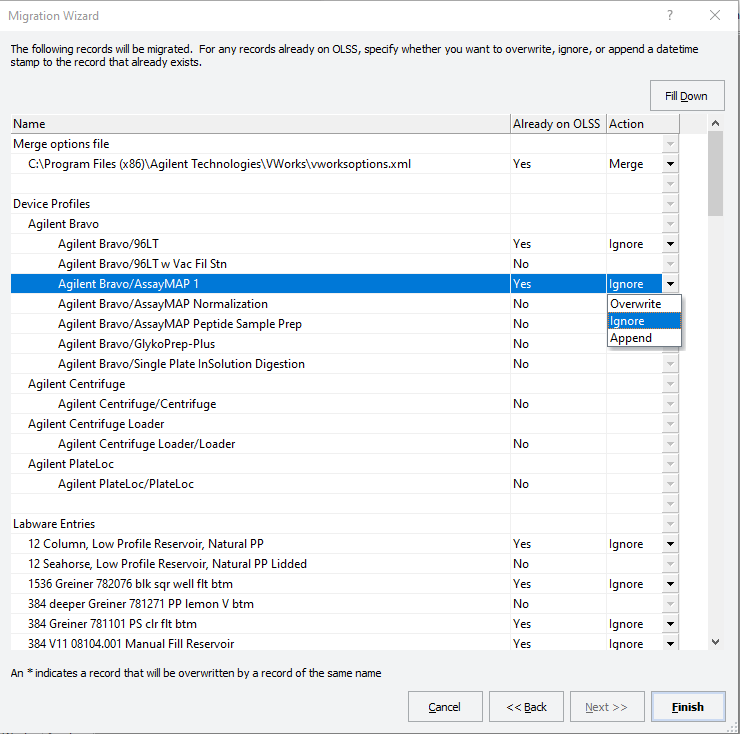Select the Agilent Centrifuge Loader group row

pyautogui.click(x=345, y=424)
